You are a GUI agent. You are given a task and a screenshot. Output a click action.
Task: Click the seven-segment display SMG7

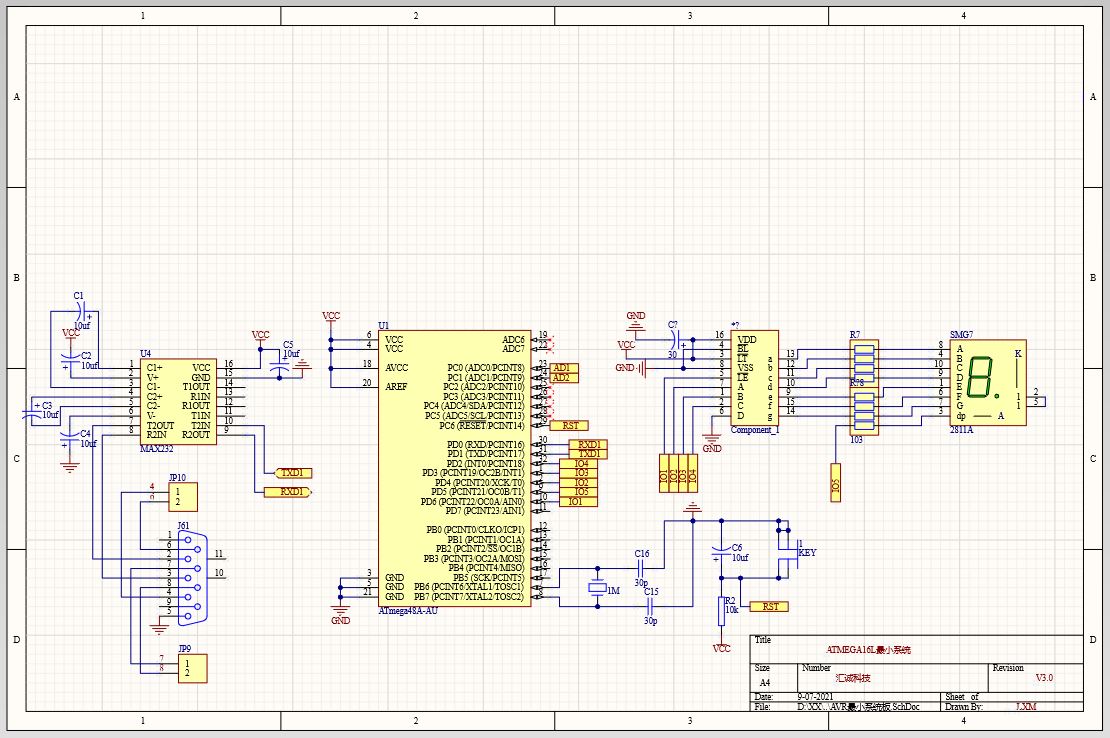(988, 382)
